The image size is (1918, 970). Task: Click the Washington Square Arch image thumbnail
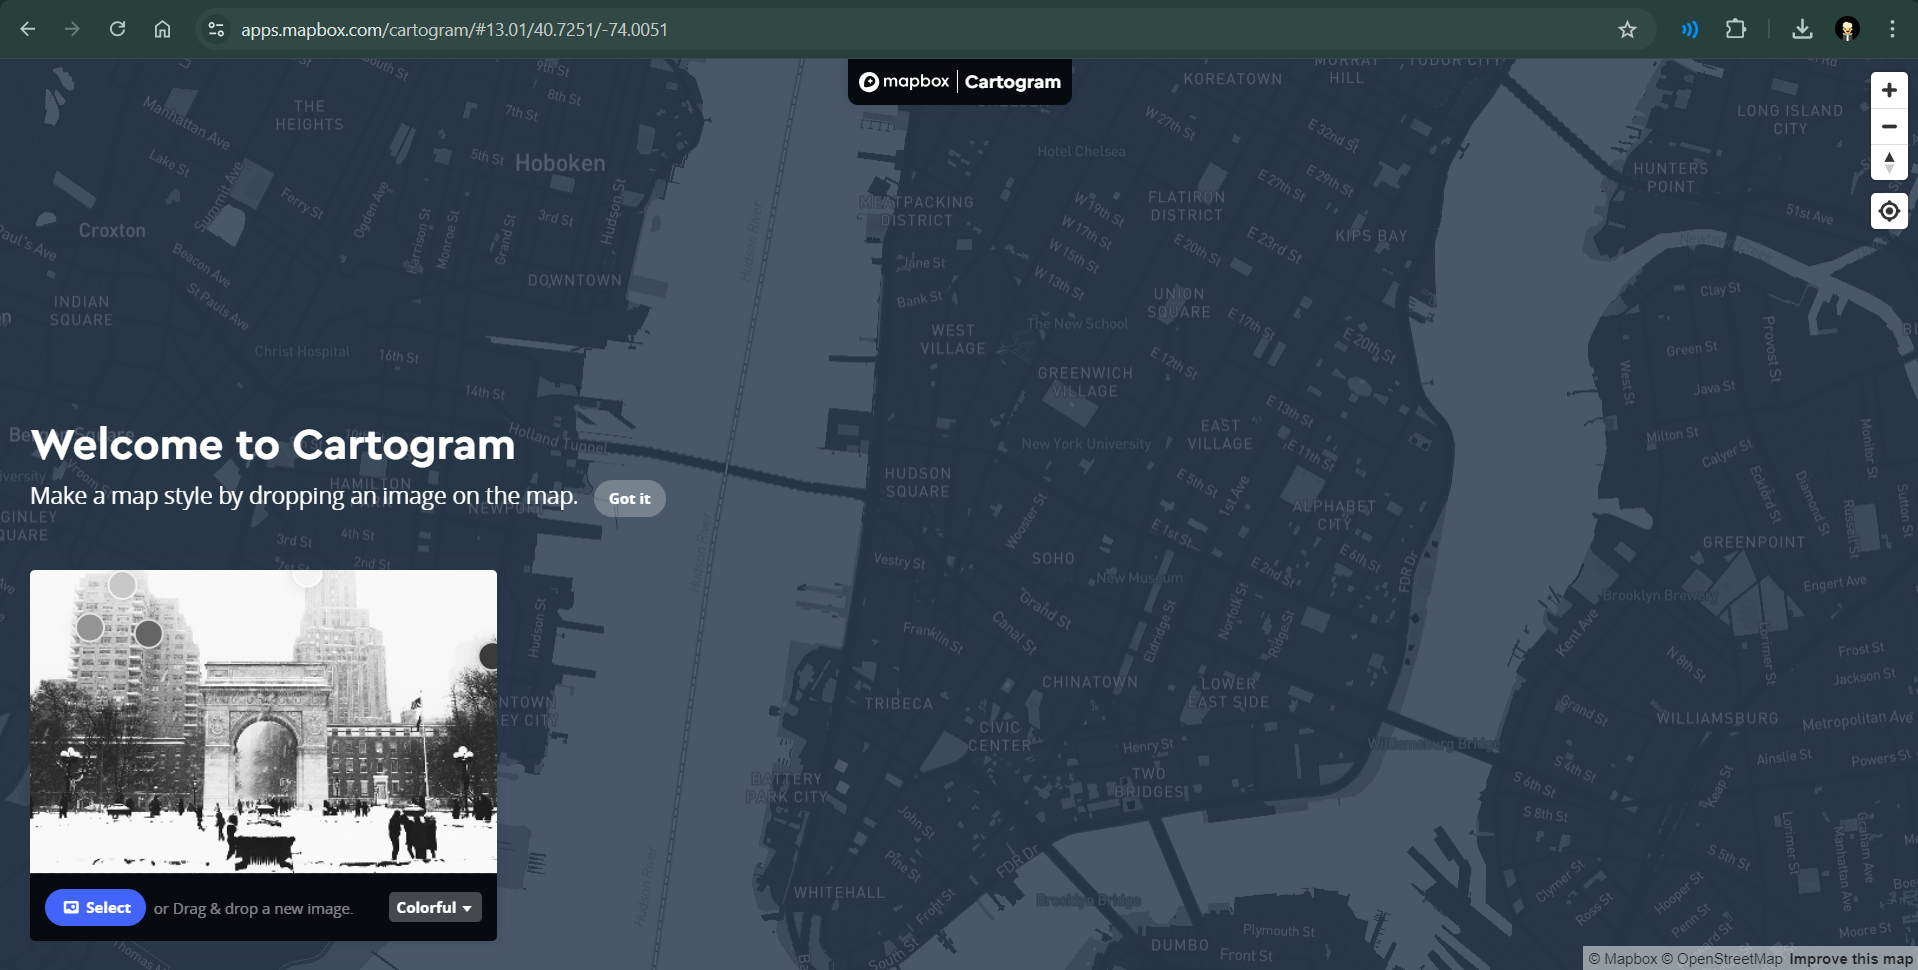coord(263,720)
